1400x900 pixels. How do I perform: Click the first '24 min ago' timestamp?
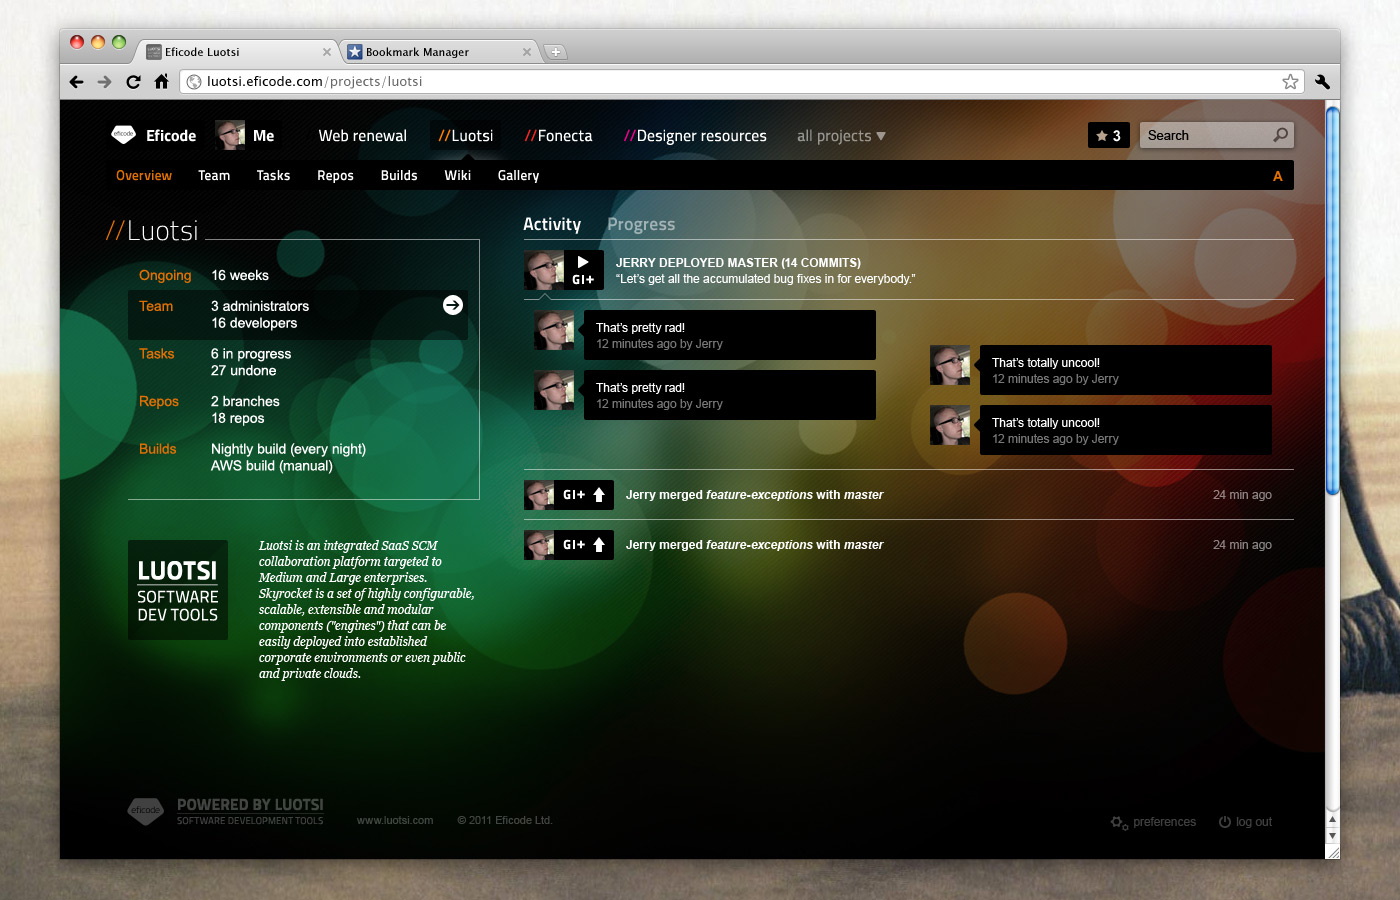point(1242,495)
